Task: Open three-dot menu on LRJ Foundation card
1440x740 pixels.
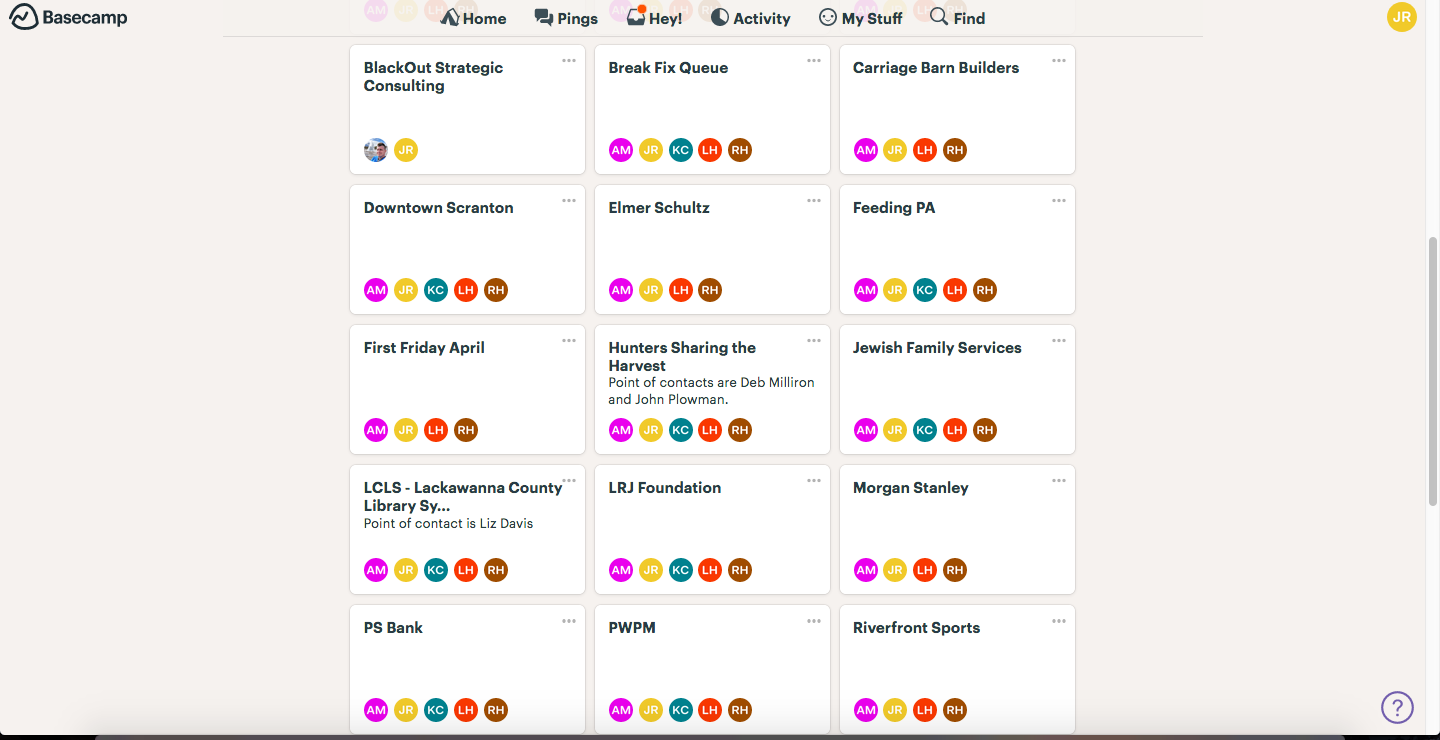Action: (814, 481)
